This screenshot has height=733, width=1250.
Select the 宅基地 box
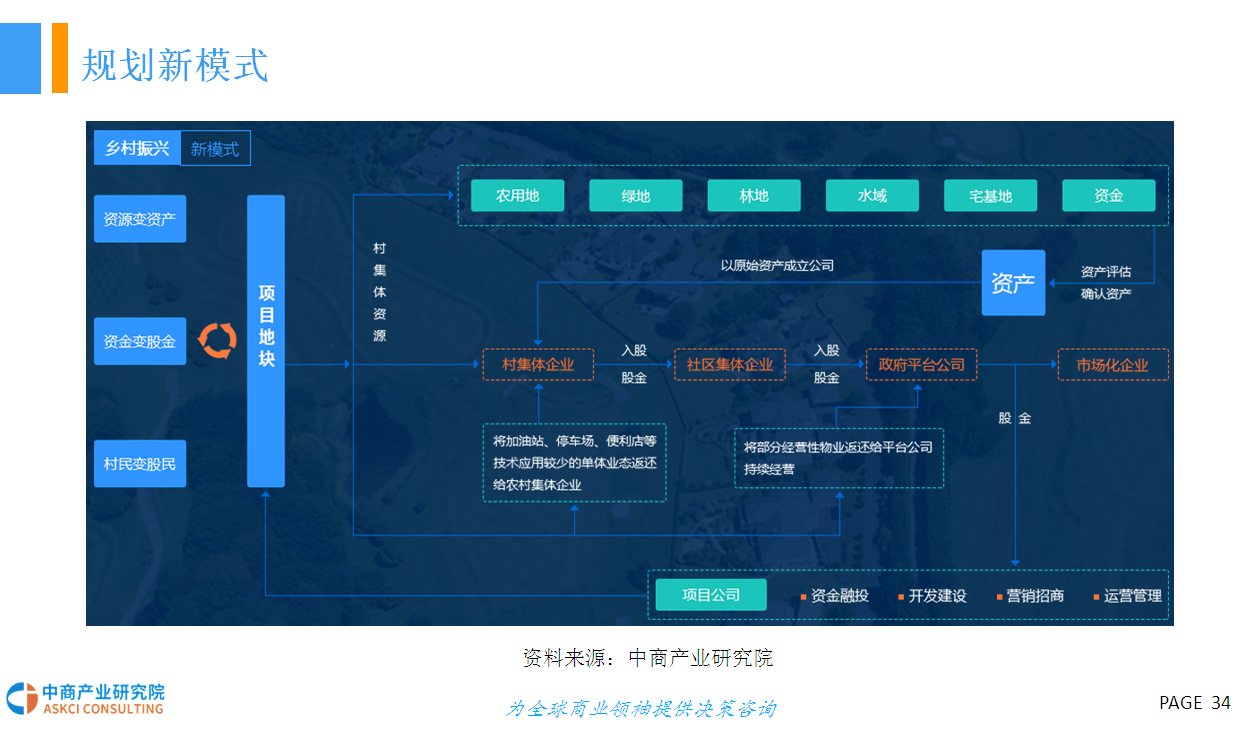[990, 196]
